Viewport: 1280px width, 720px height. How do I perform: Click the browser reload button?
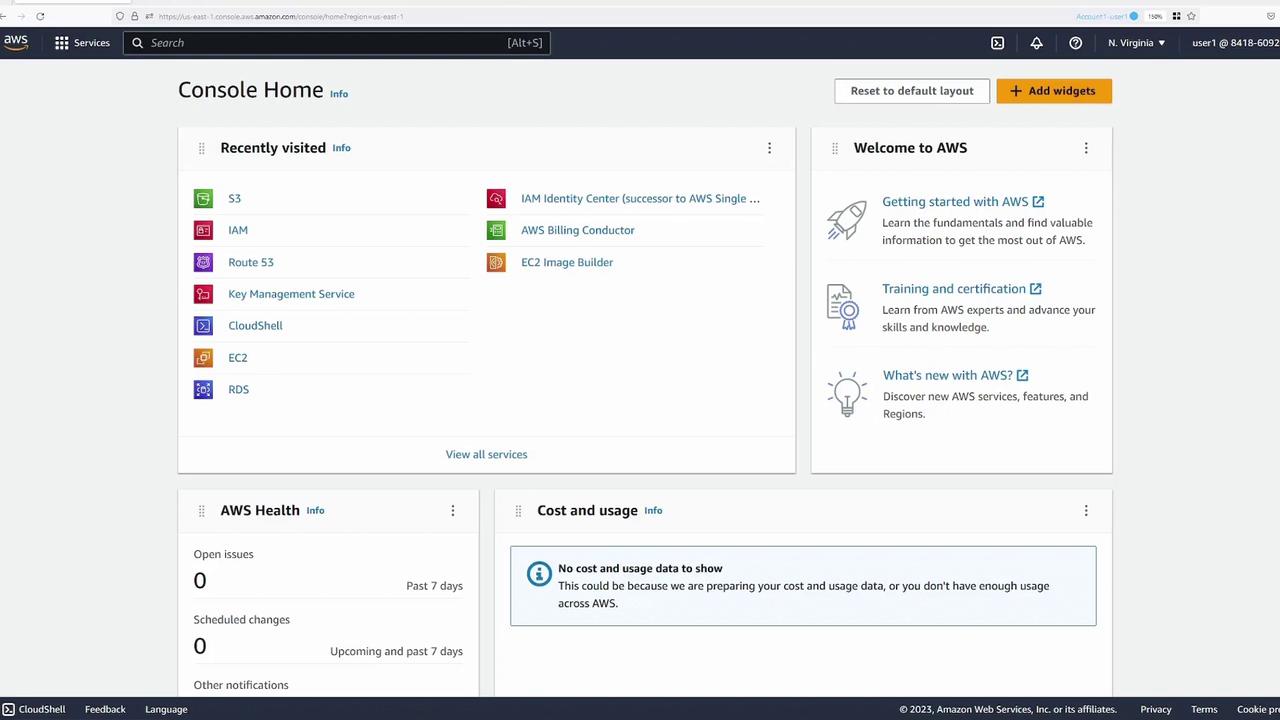[x=40, y=16]
